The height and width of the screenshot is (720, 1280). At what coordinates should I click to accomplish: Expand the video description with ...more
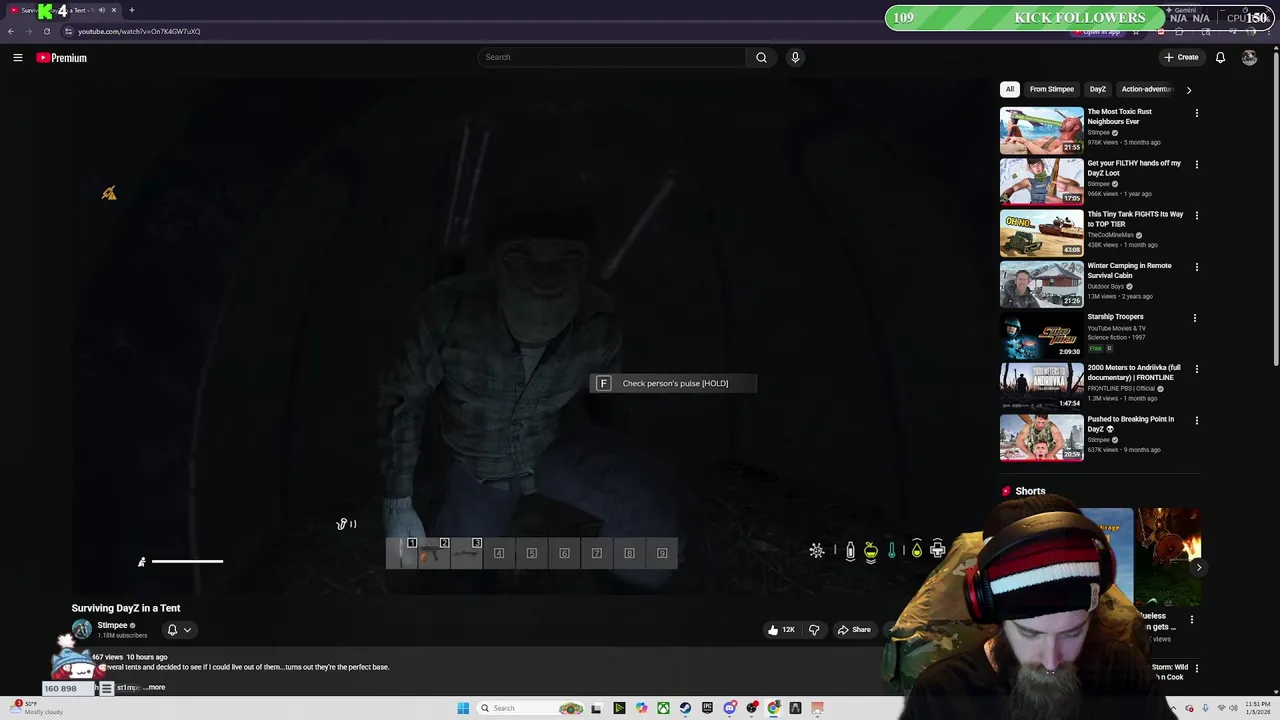(x=154, y=687)
